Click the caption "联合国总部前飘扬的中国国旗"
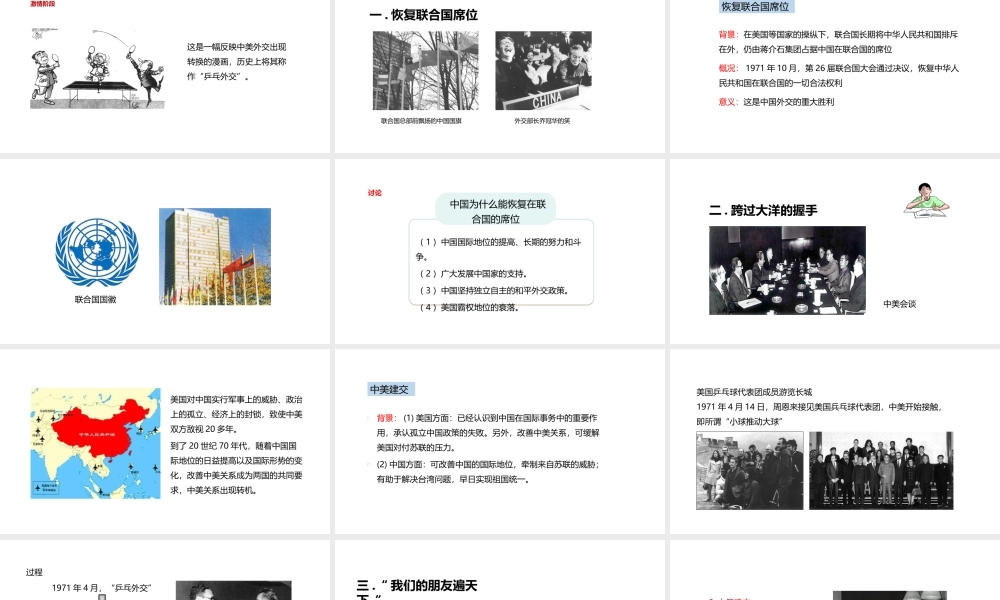Screen dimensions: 1000x600 click(x=421, y=121)
